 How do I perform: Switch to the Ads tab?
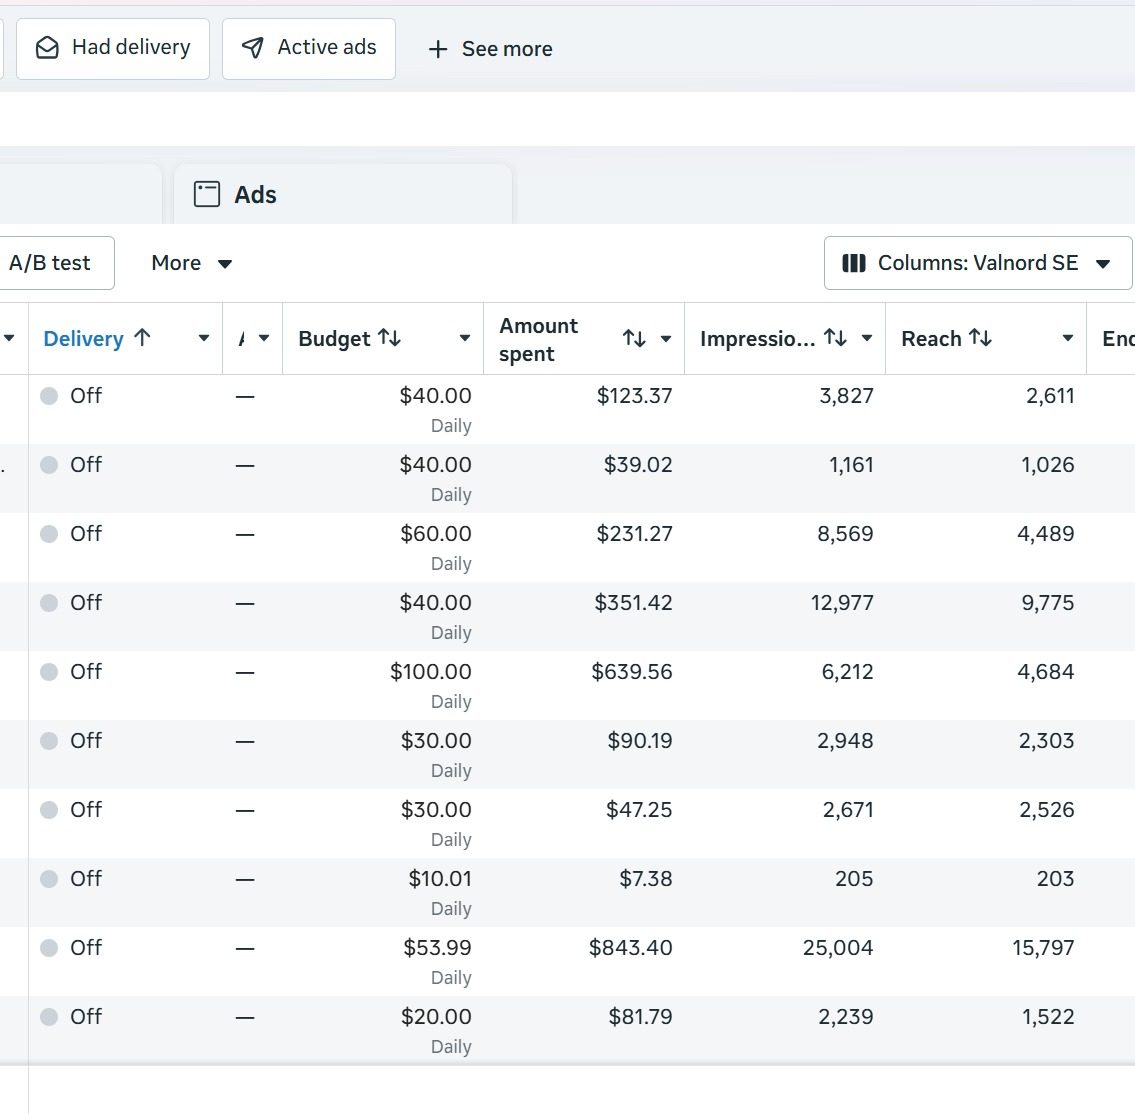342,194
